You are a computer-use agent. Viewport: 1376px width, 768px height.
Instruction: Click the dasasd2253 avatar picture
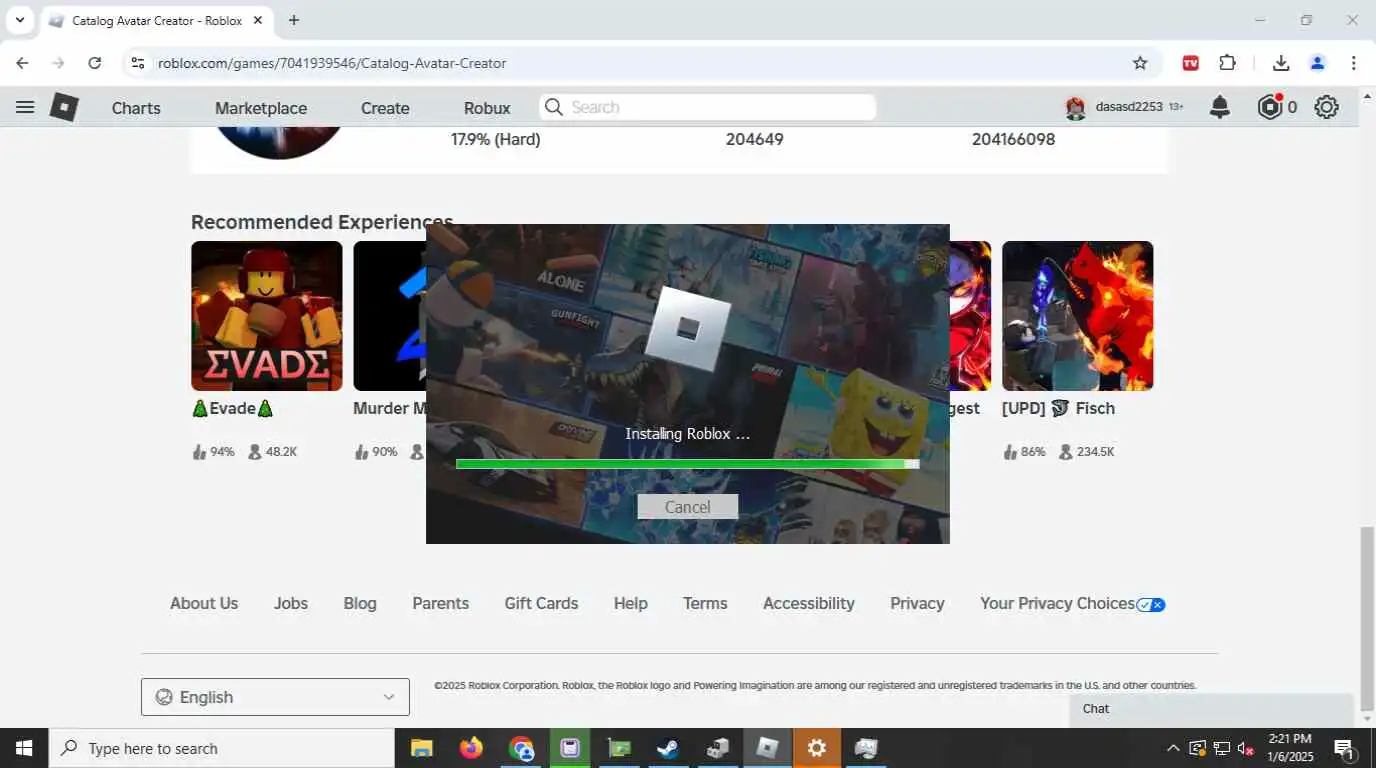click(x=1076, y=107)
